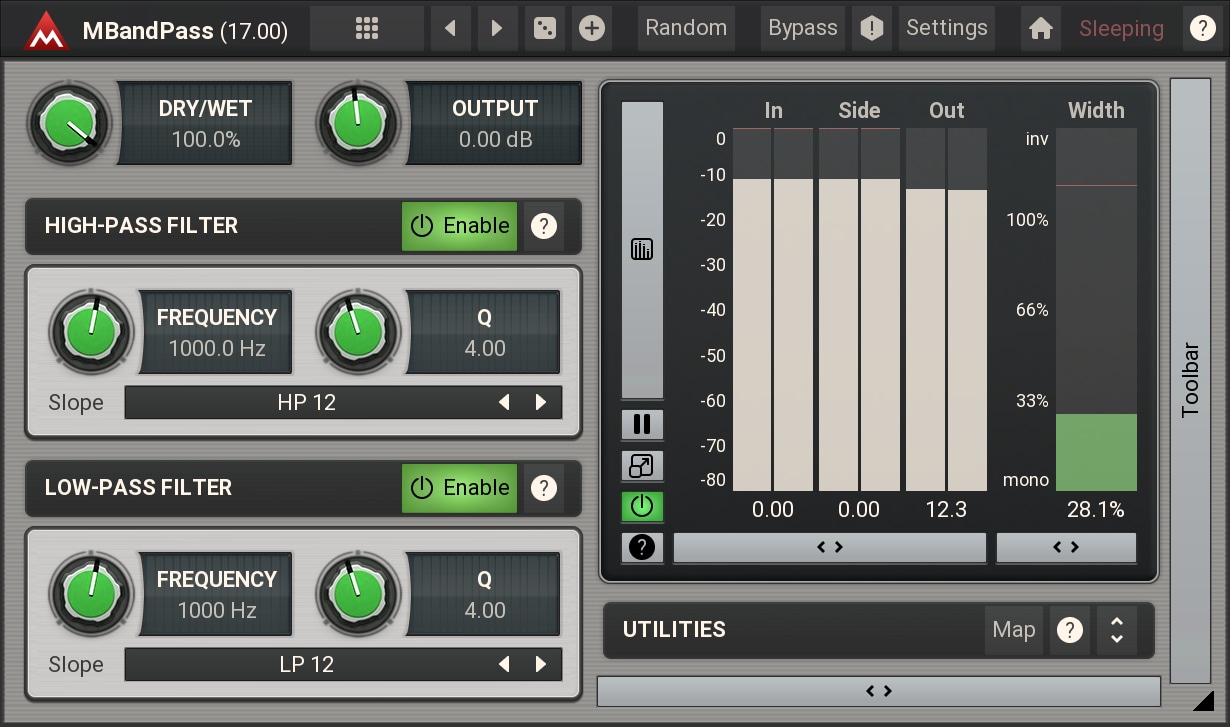This screenshot has width=1230, height=727.
Task: Click the meter popup window icon
Action: (x=642, y=466)
